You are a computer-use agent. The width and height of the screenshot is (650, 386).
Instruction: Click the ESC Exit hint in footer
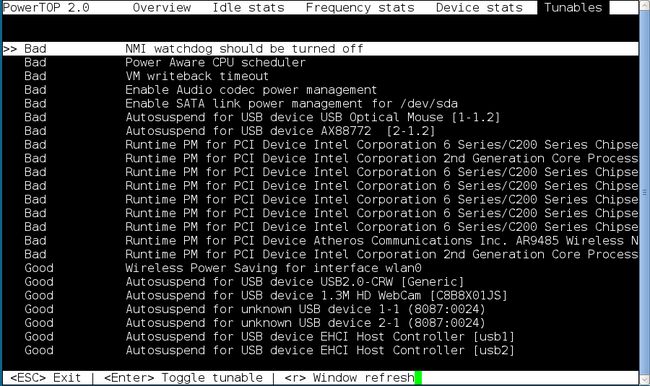[x=46, y=378]
